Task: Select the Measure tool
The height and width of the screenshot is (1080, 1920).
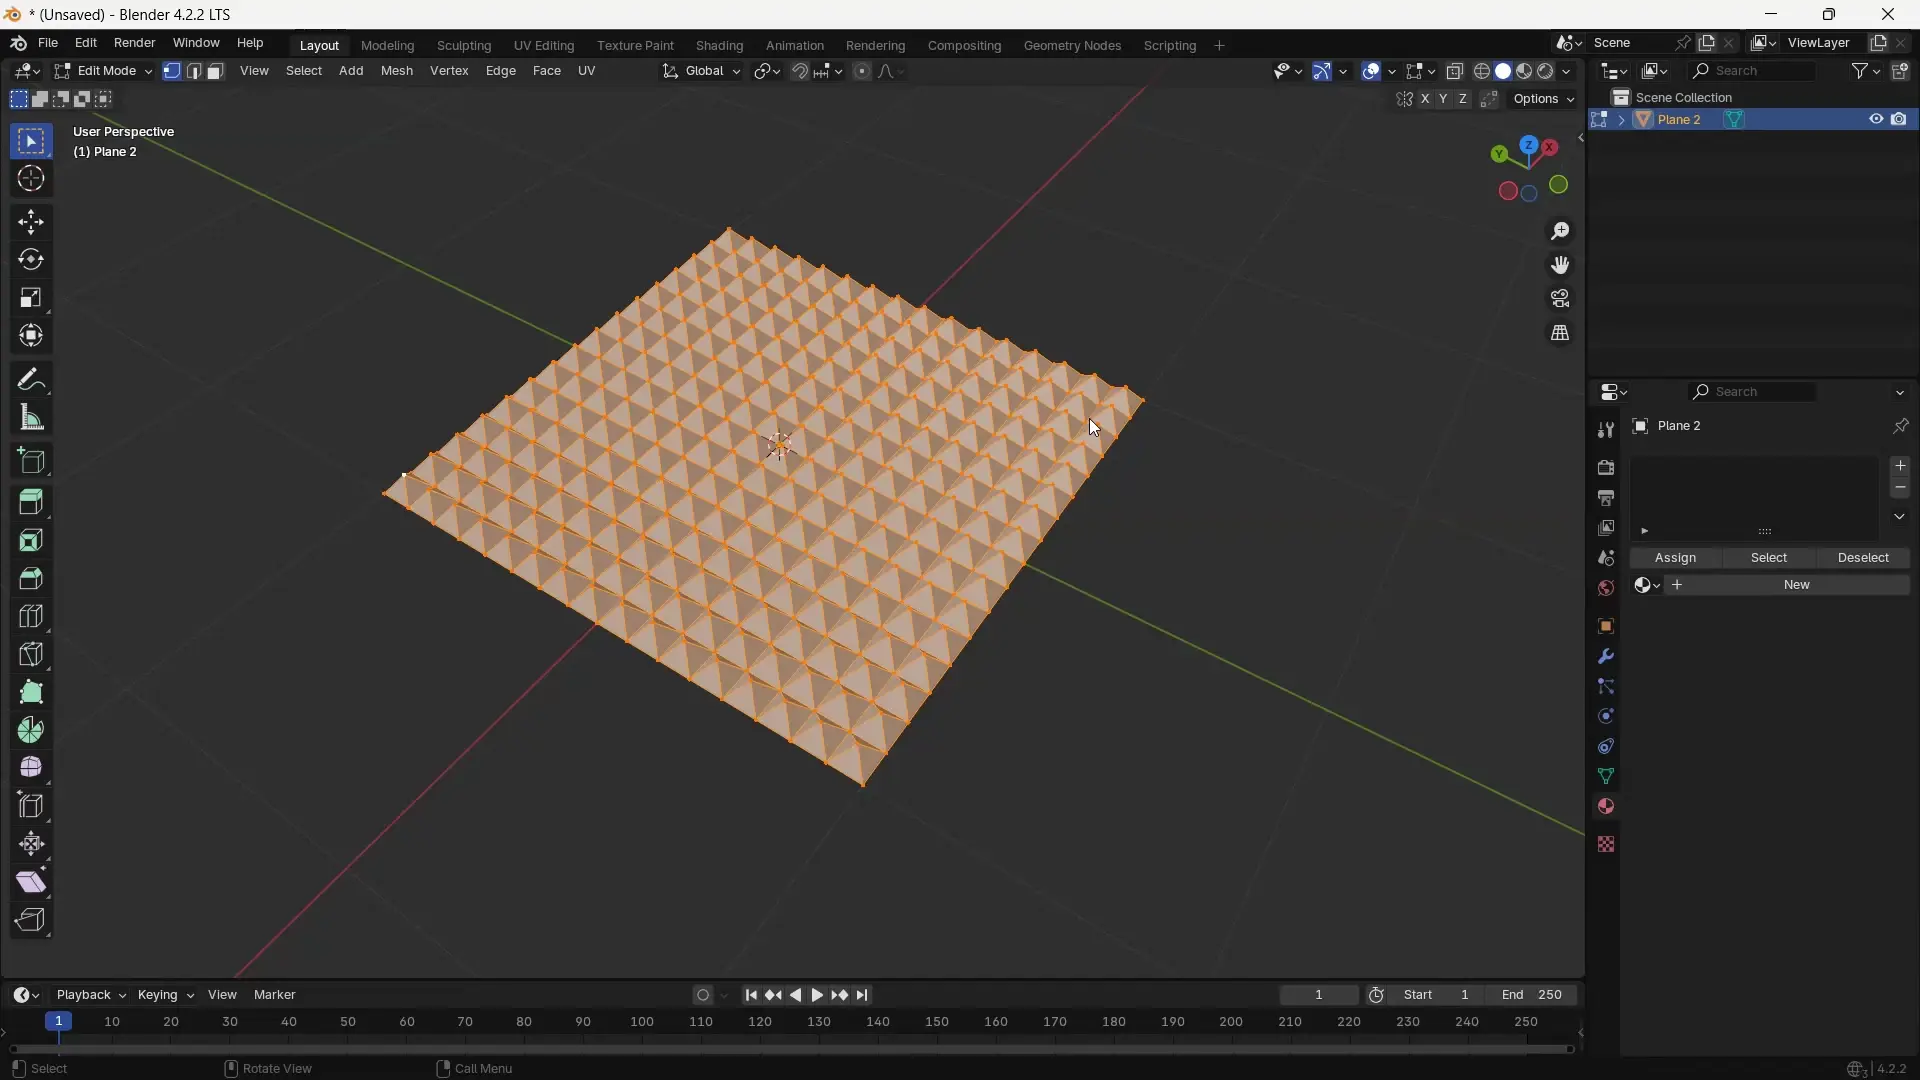Action: [31, 418]
